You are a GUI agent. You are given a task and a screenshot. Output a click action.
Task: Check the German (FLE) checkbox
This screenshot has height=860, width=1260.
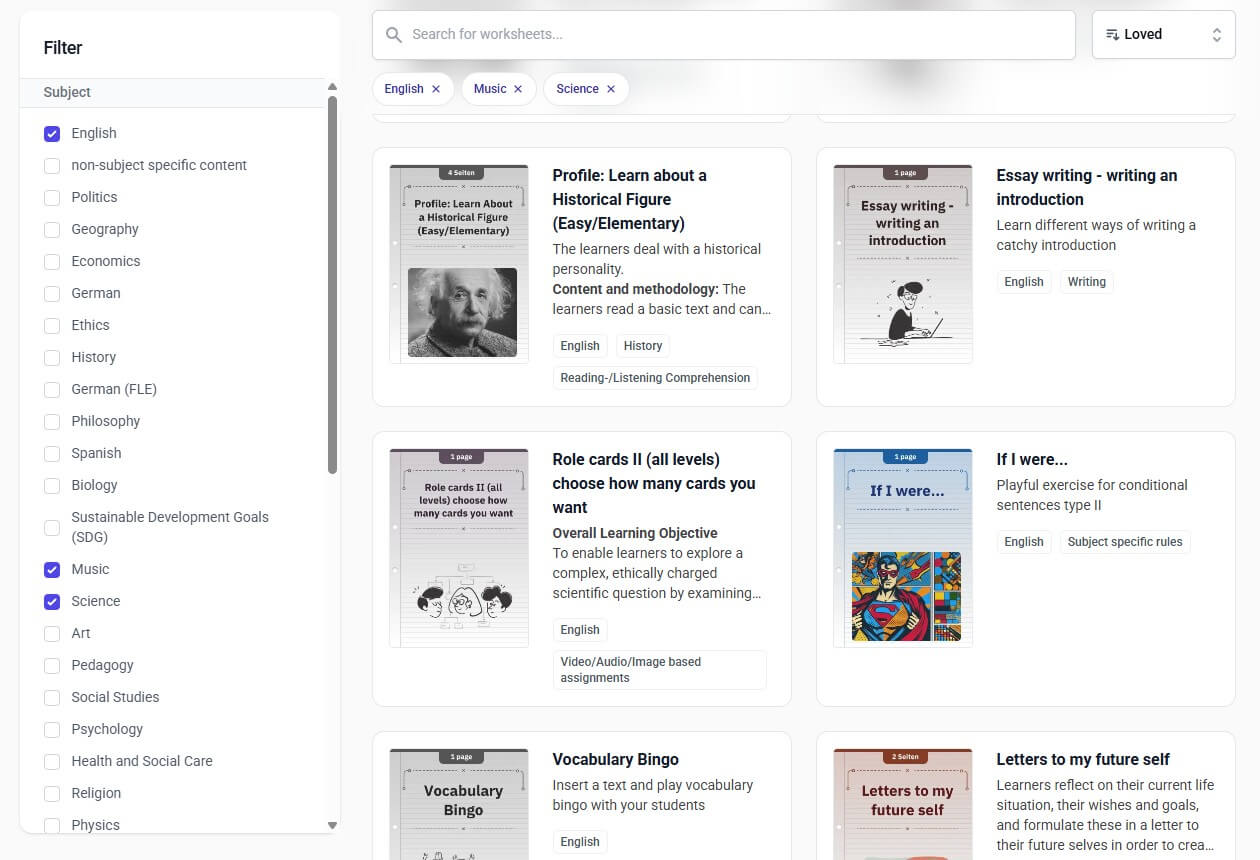[52, 389]
